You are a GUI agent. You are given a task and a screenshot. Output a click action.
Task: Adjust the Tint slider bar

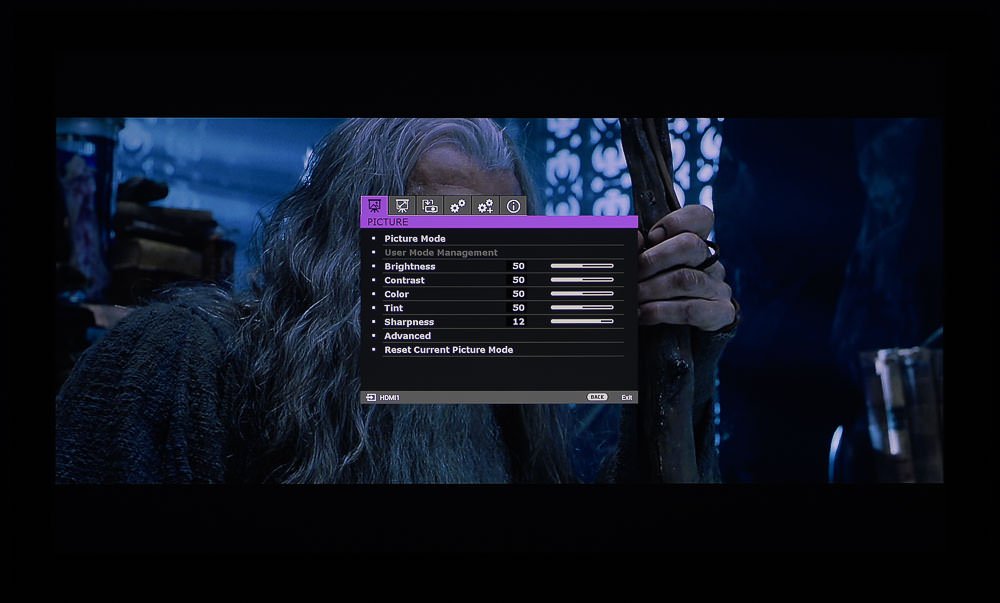[x=582, y=307]
